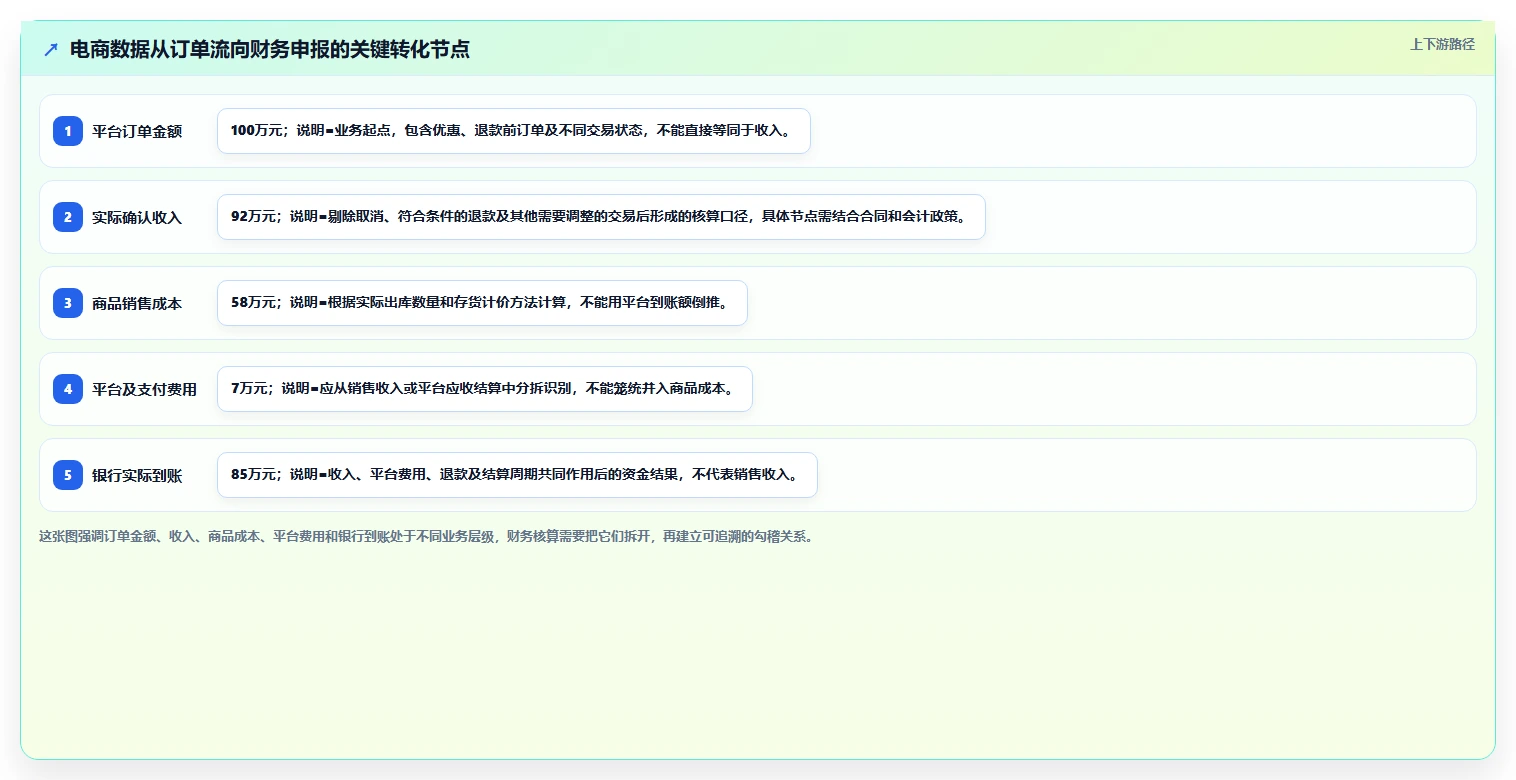Select step number badge 4
Screen dimensions: 1516x780
tap(68, 389)
